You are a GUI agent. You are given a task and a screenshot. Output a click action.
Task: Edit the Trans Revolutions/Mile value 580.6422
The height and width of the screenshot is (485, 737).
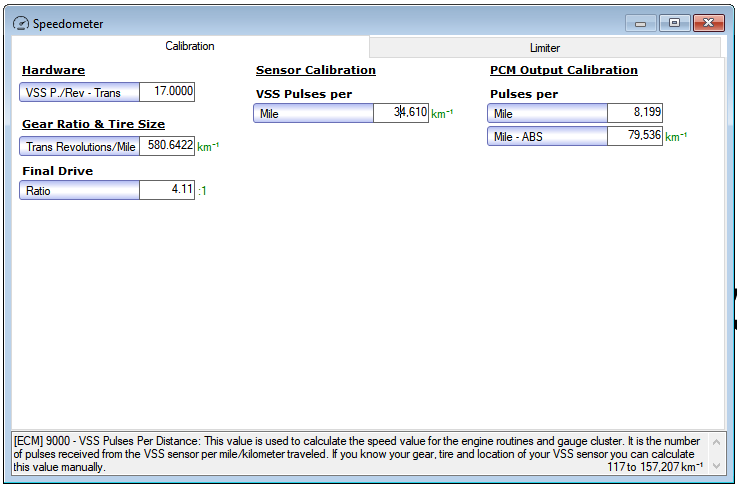click(167, 146)
